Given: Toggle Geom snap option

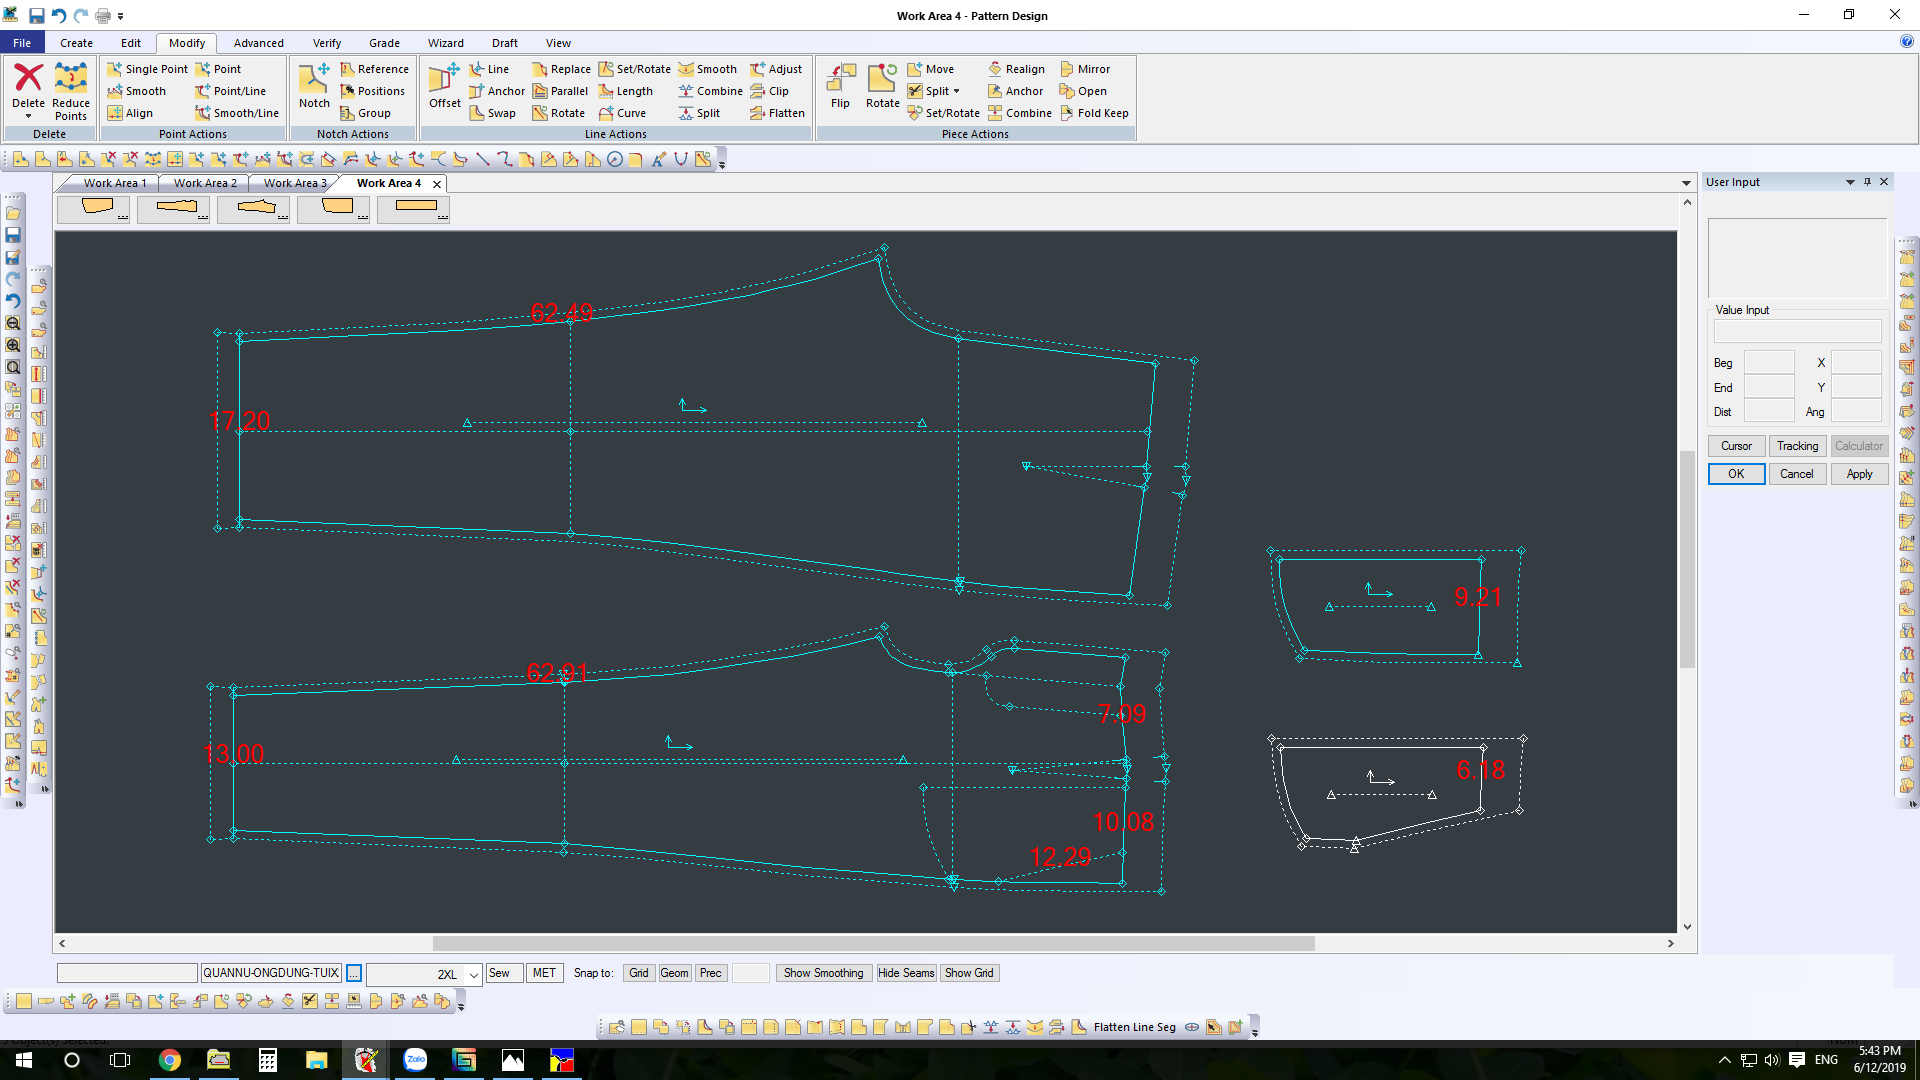Looking at the screenshot, I should tap(674, 973).
